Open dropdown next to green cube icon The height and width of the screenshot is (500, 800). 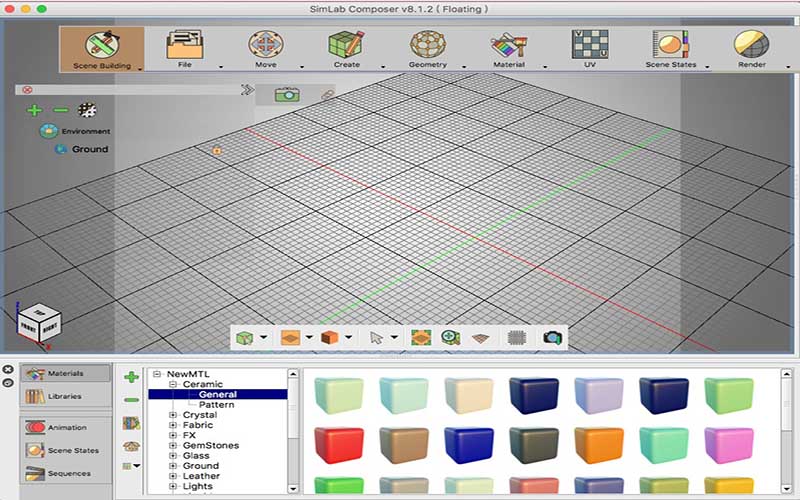coord(263,337)
